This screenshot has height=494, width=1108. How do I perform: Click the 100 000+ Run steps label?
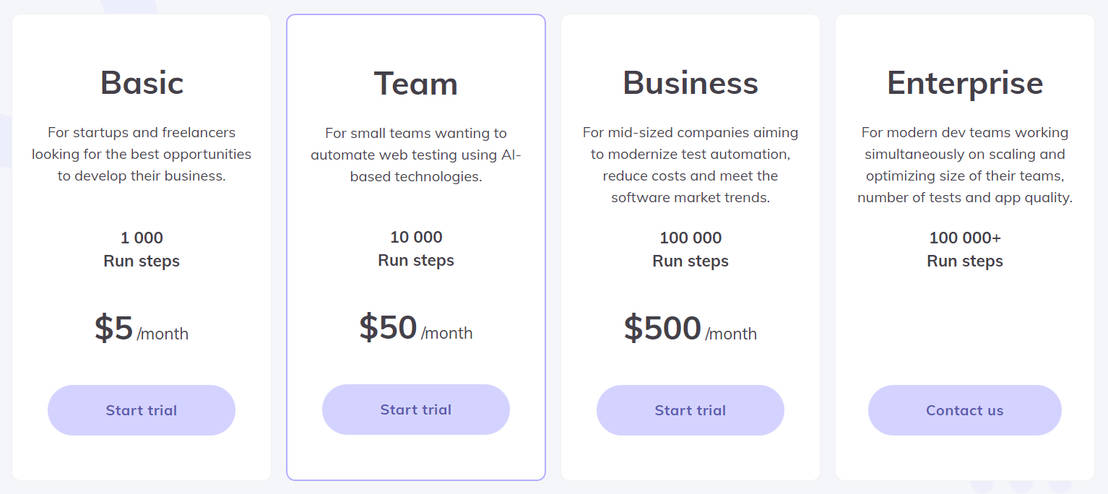[x=964, y=249]
